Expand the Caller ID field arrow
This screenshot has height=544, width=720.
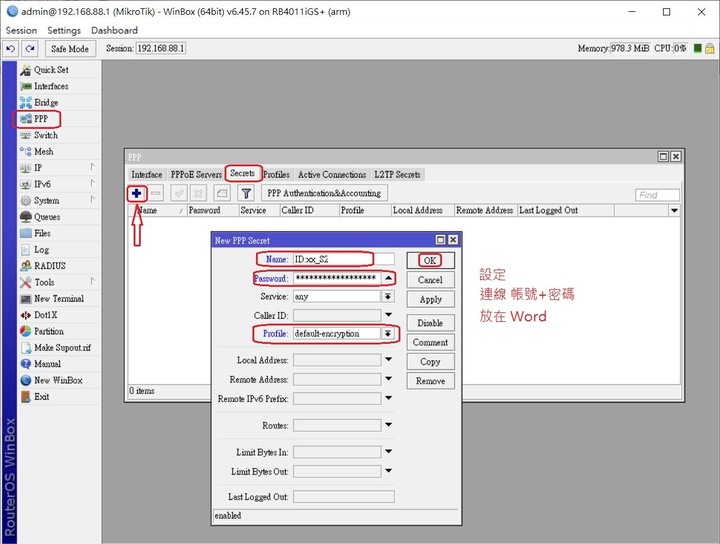(x=388, y=315)
